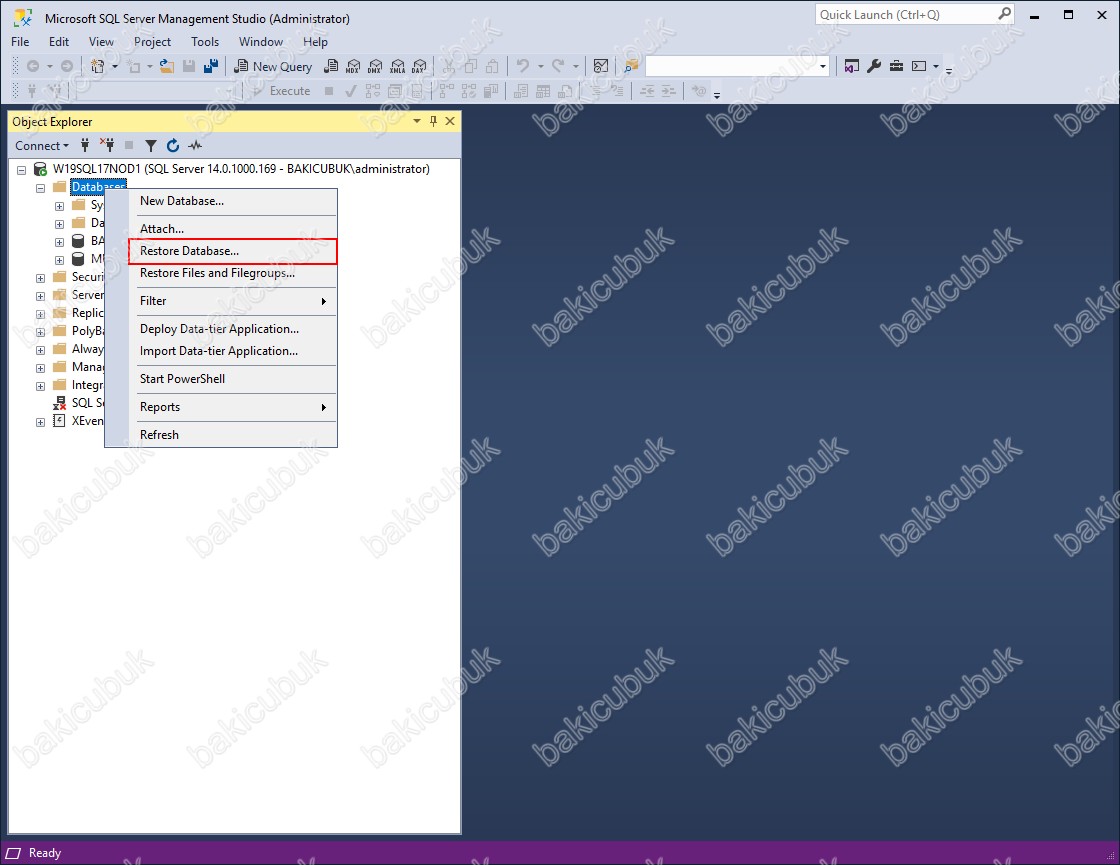Open the command window icon dropdown arrow
The width and height of the screenshot is (1120, 865).
pos(936,66)
